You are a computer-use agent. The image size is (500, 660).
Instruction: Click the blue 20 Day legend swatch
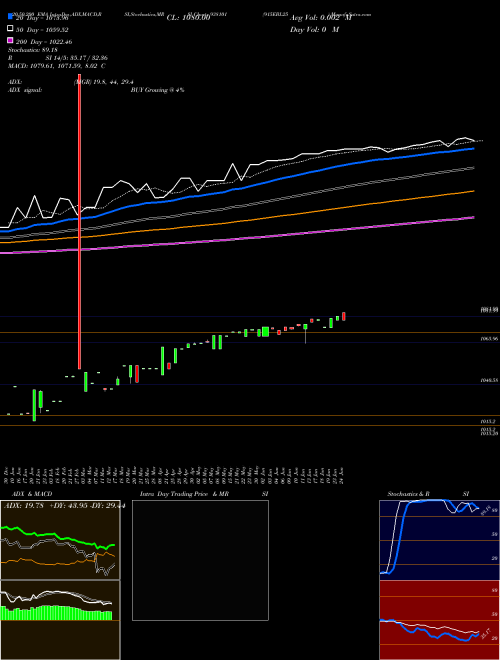10,17
